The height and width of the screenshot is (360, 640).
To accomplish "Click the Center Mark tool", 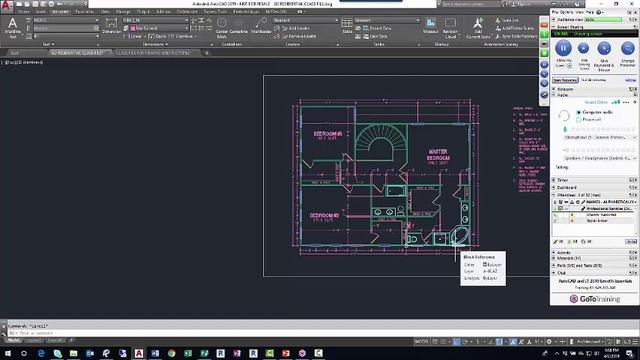I will click(x=222, y=28).
